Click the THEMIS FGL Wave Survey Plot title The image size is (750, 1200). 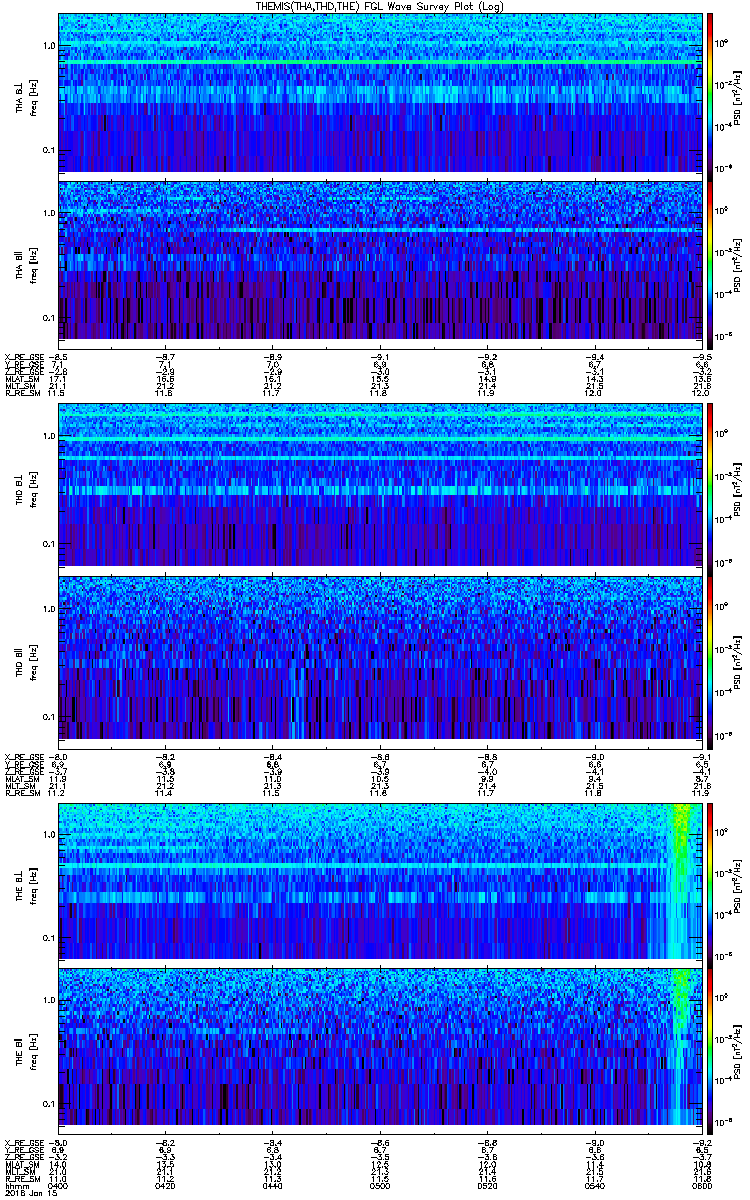pyautogui.click(x=381, y=6)
